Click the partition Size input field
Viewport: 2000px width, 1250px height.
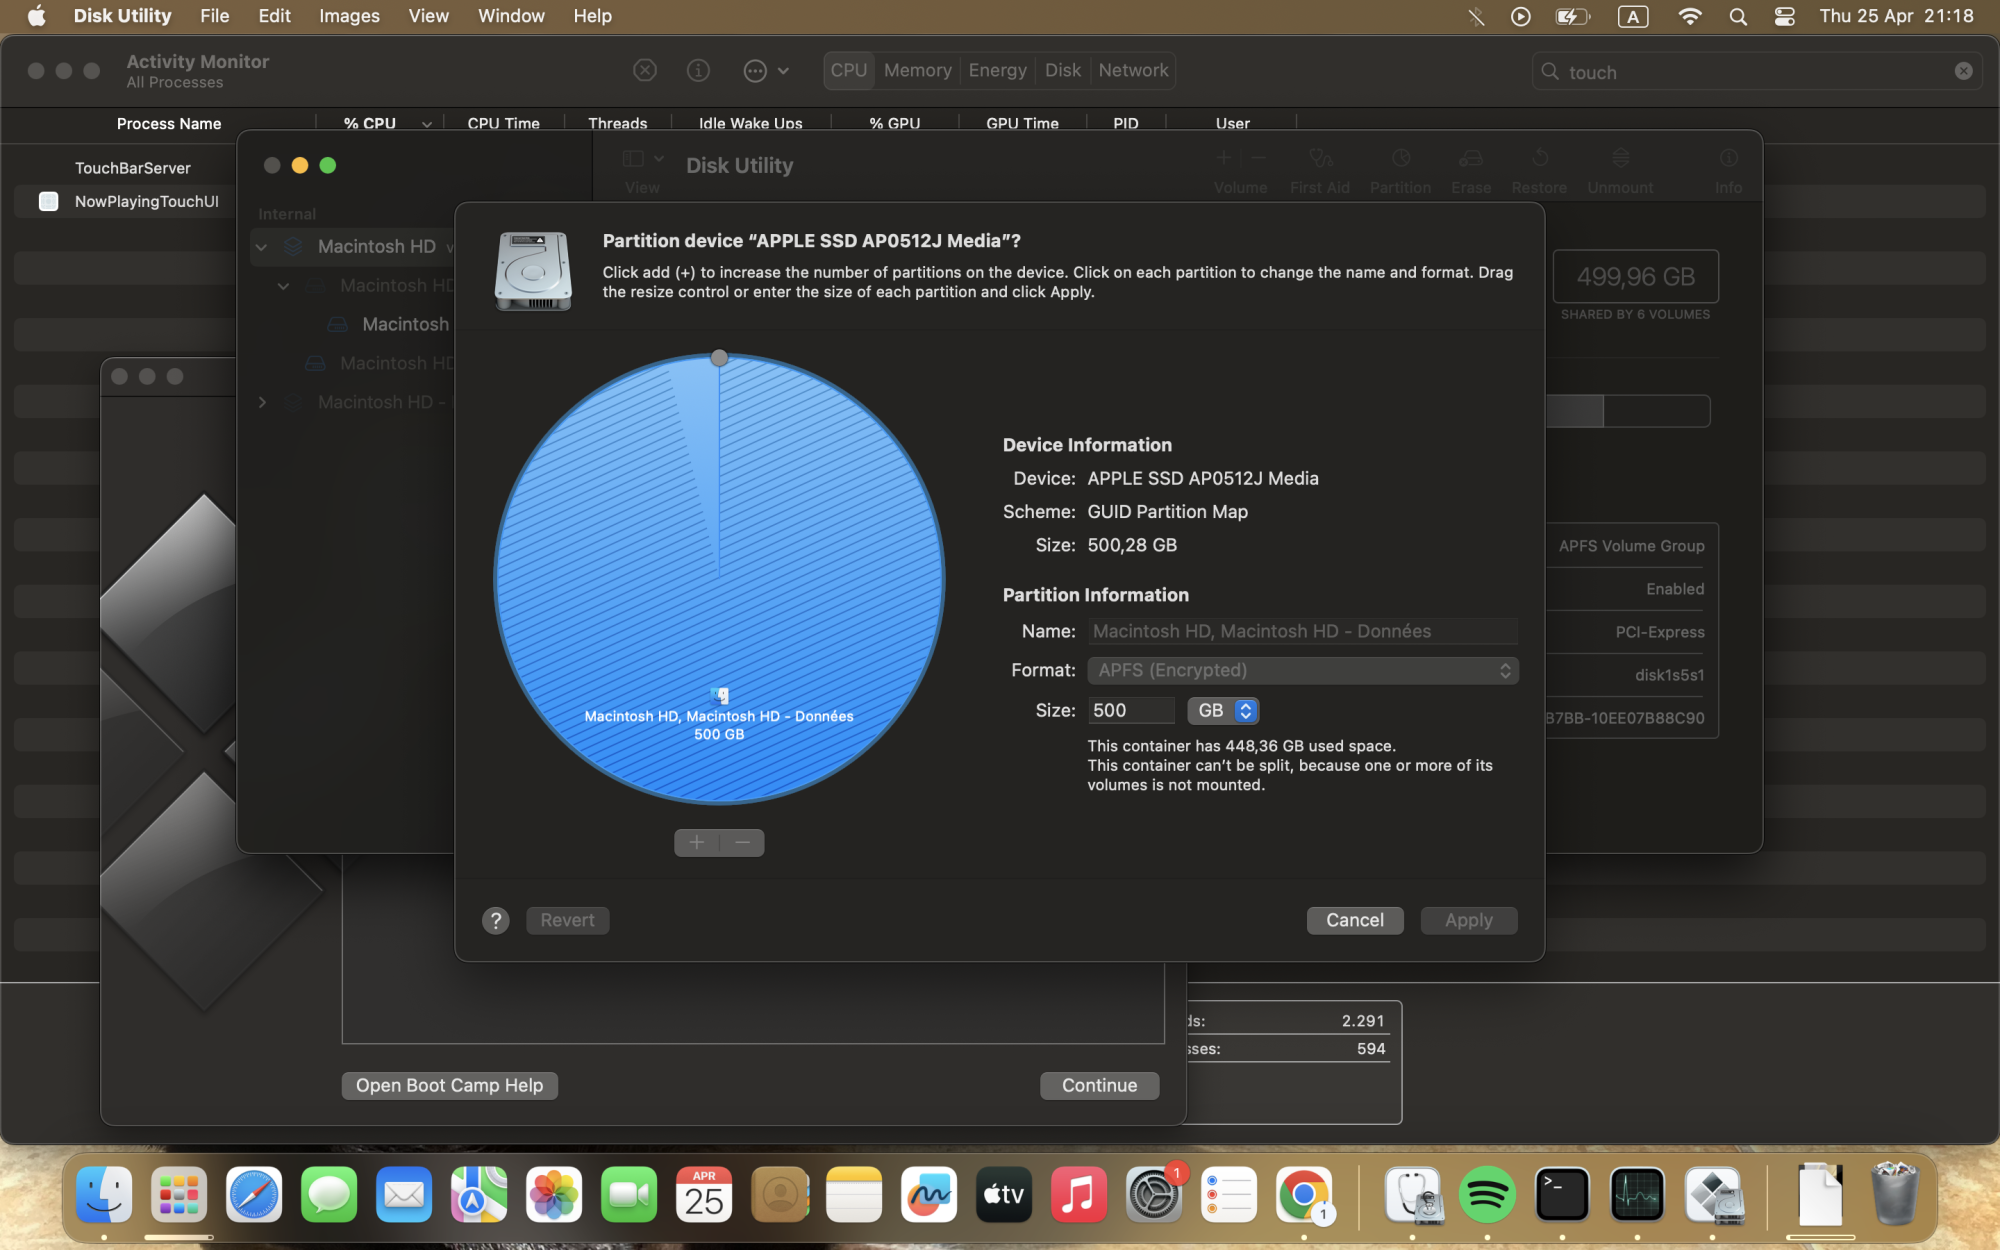pos(1130,710)
